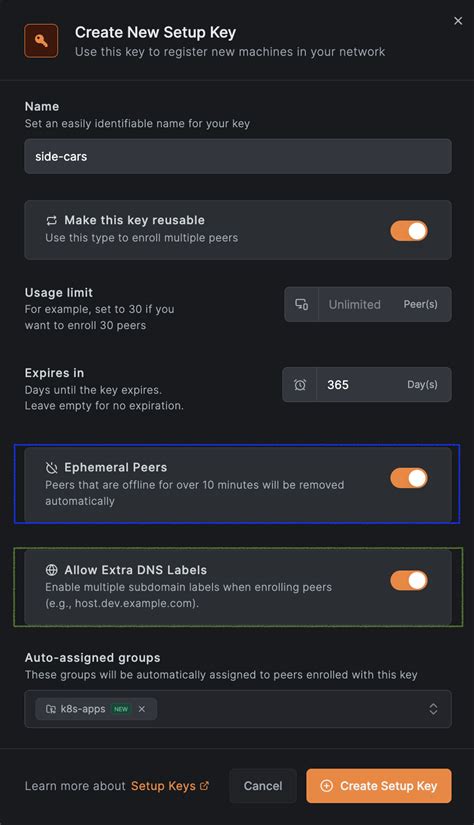Click the Name field containing side-cars
The image size is (474, 825).
click(x=238, y=156)
